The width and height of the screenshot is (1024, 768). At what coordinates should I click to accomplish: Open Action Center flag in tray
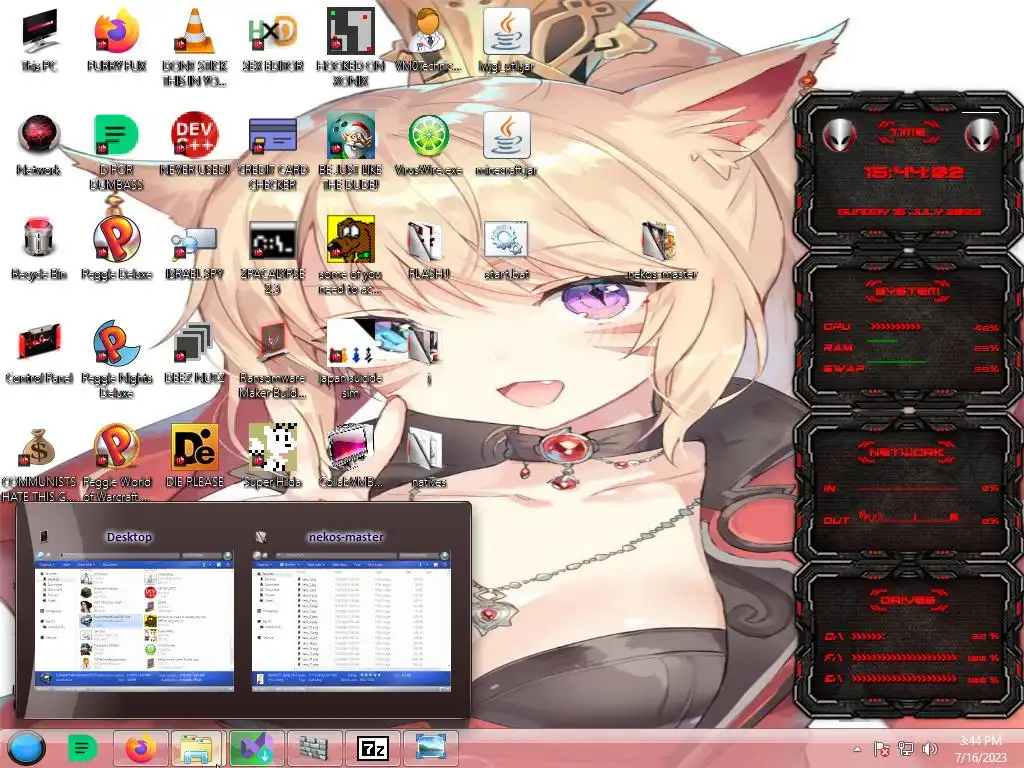click(x=882, y=749)
